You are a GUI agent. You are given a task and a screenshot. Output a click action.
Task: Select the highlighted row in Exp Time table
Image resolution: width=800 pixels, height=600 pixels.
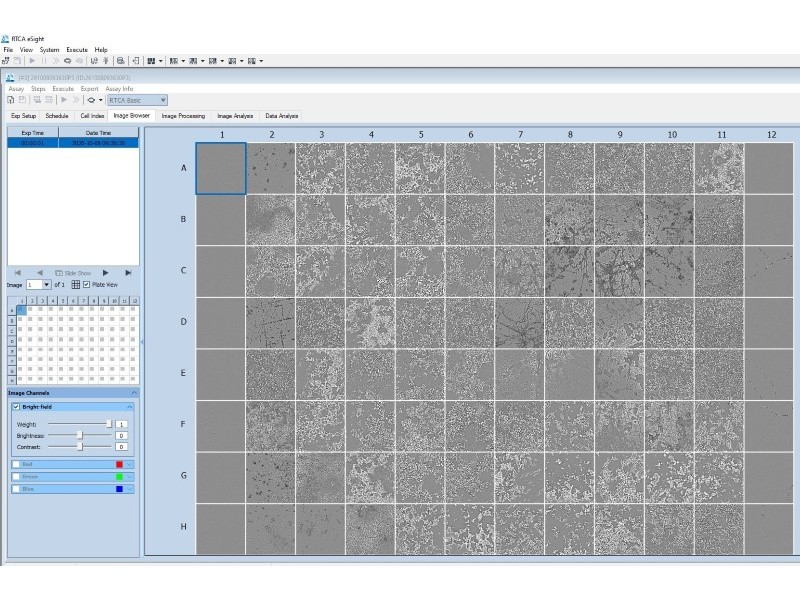tap(72, 143)
